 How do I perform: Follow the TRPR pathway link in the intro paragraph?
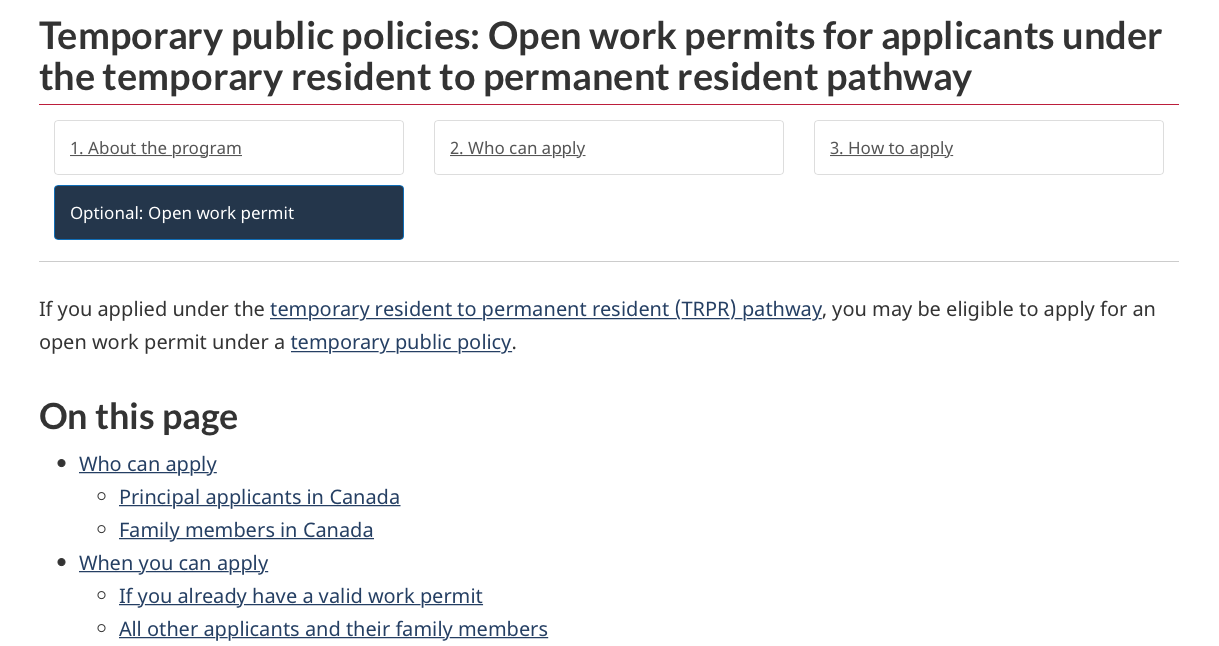[546, 309]
